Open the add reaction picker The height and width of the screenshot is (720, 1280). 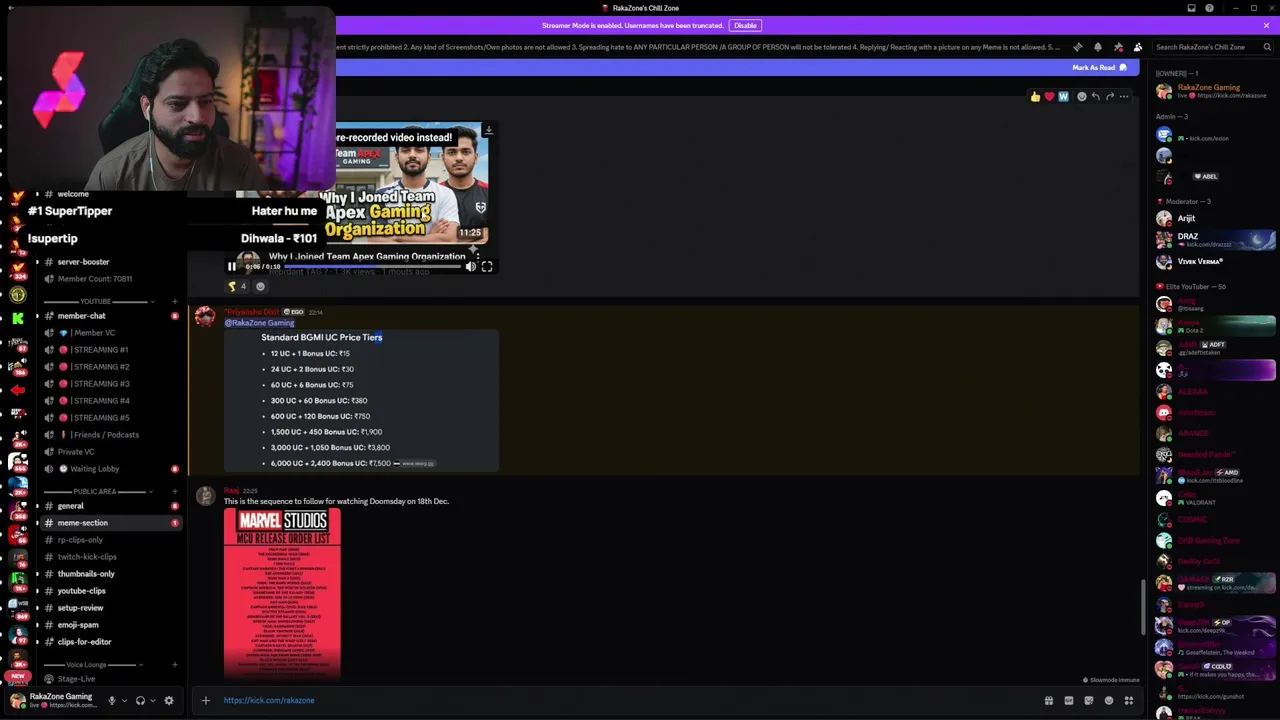pyautogui.click(x=1082, y=97)
